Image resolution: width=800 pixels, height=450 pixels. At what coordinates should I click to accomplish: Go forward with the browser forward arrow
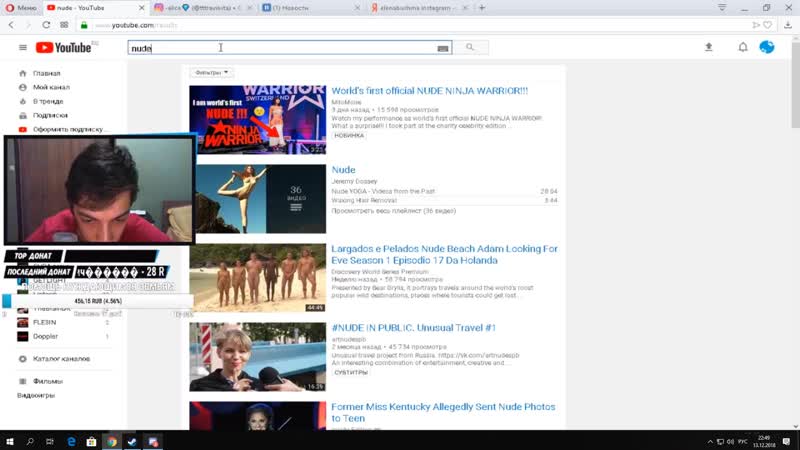(28, 24)
